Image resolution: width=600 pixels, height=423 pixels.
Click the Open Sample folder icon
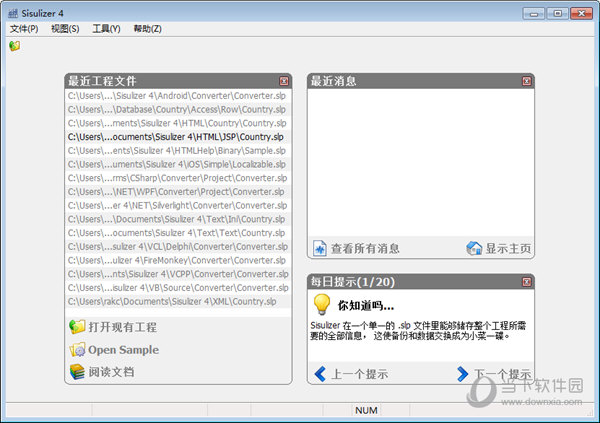(x=77, y=350)
